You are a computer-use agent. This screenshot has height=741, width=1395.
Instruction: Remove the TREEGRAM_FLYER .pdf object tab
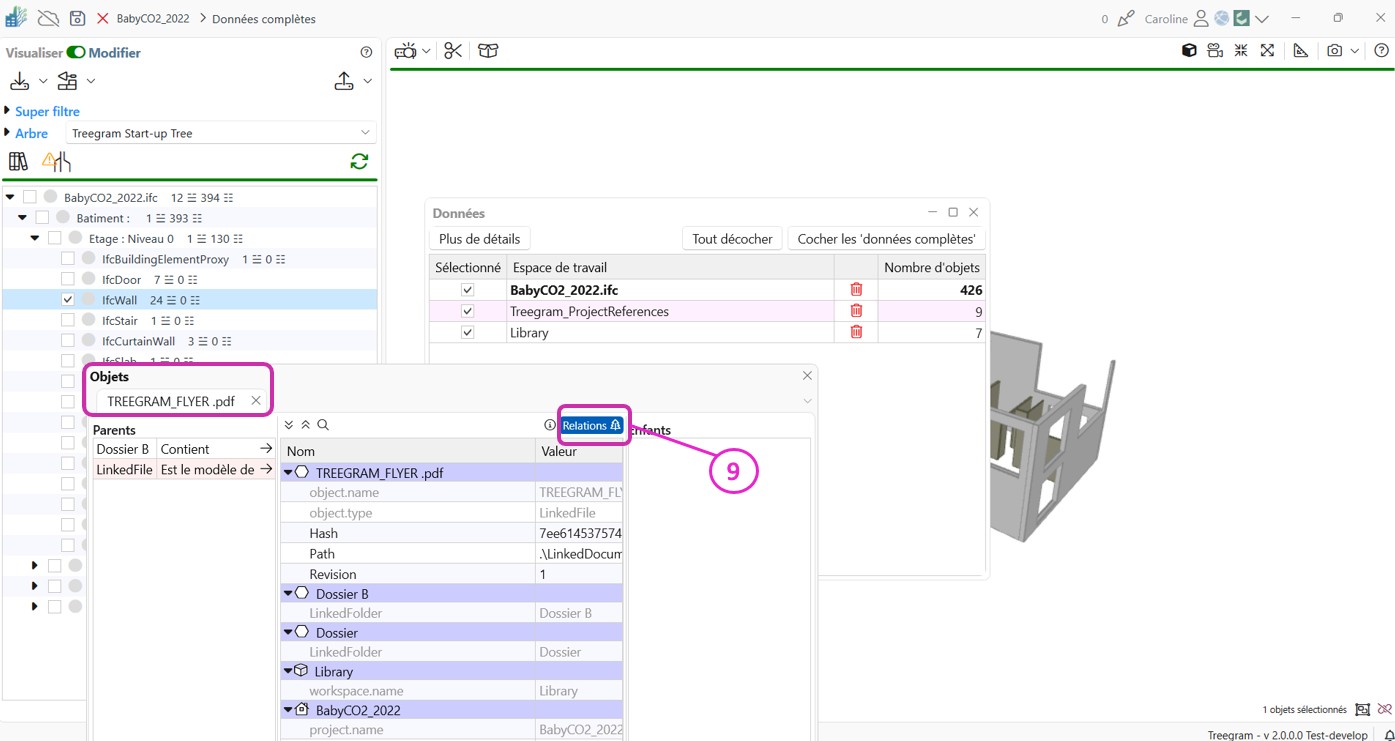point(256,401)
